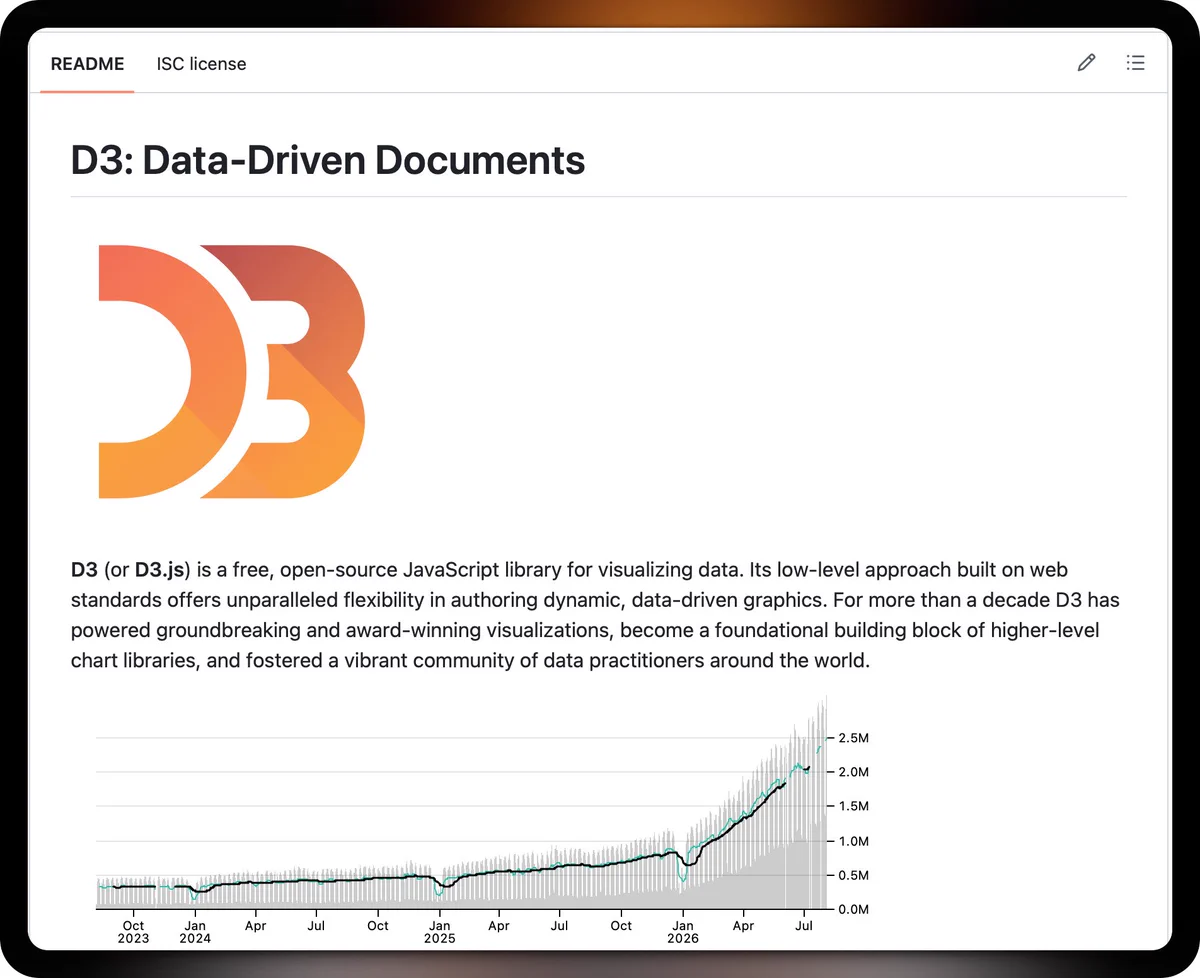Screen dimensions: 1200x978
Task: Click the 0.5M axis label
Action: coord(853,875)
